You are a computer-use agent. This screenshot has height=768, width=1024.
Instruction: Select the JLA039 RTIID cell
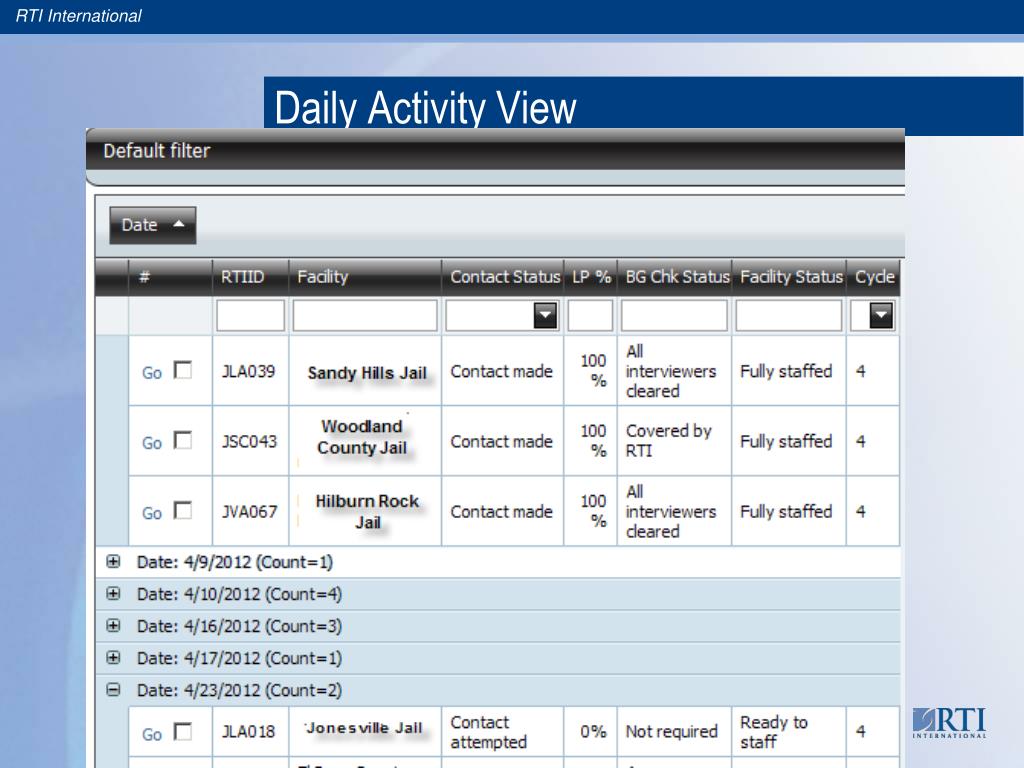click(249, 372)
